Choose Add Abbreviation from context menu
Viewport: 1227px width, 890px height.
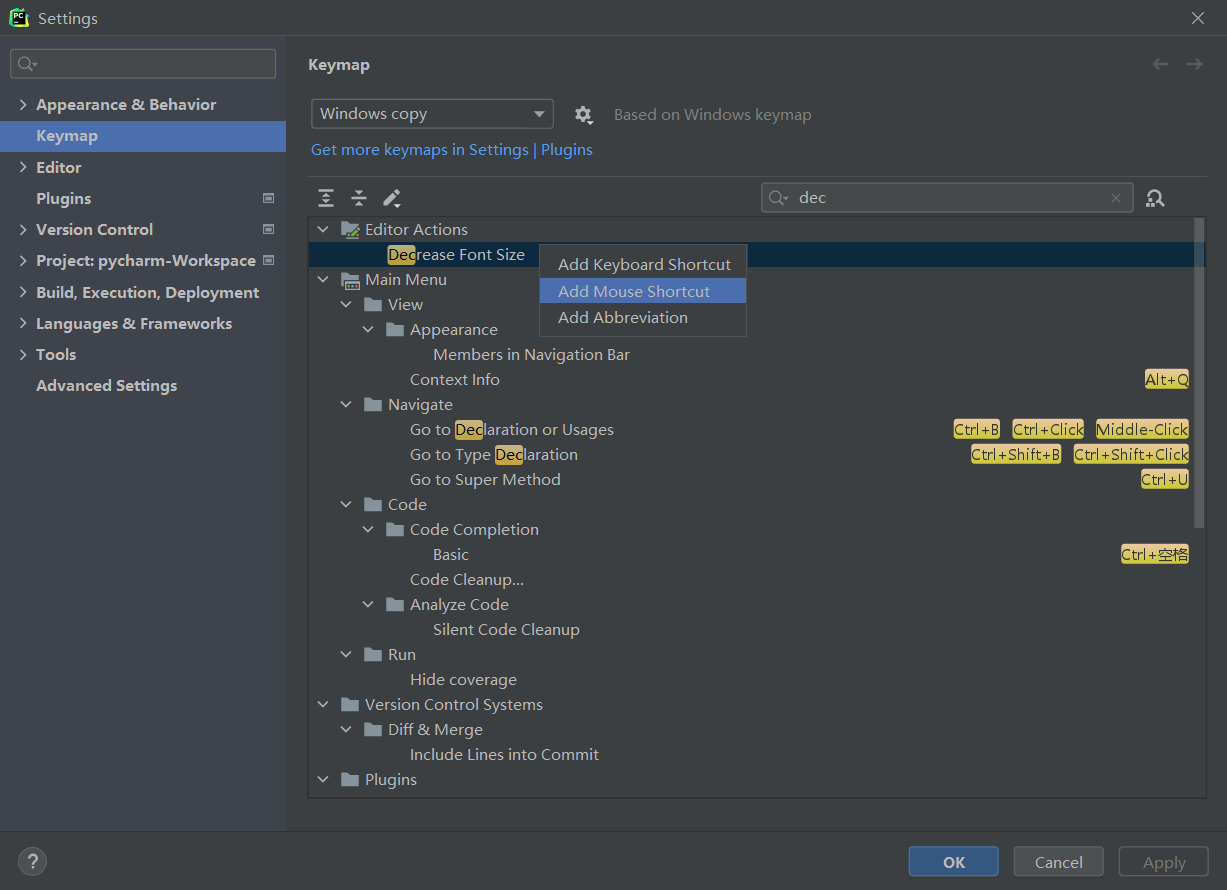pyautogui.click(x=643, y=317)
